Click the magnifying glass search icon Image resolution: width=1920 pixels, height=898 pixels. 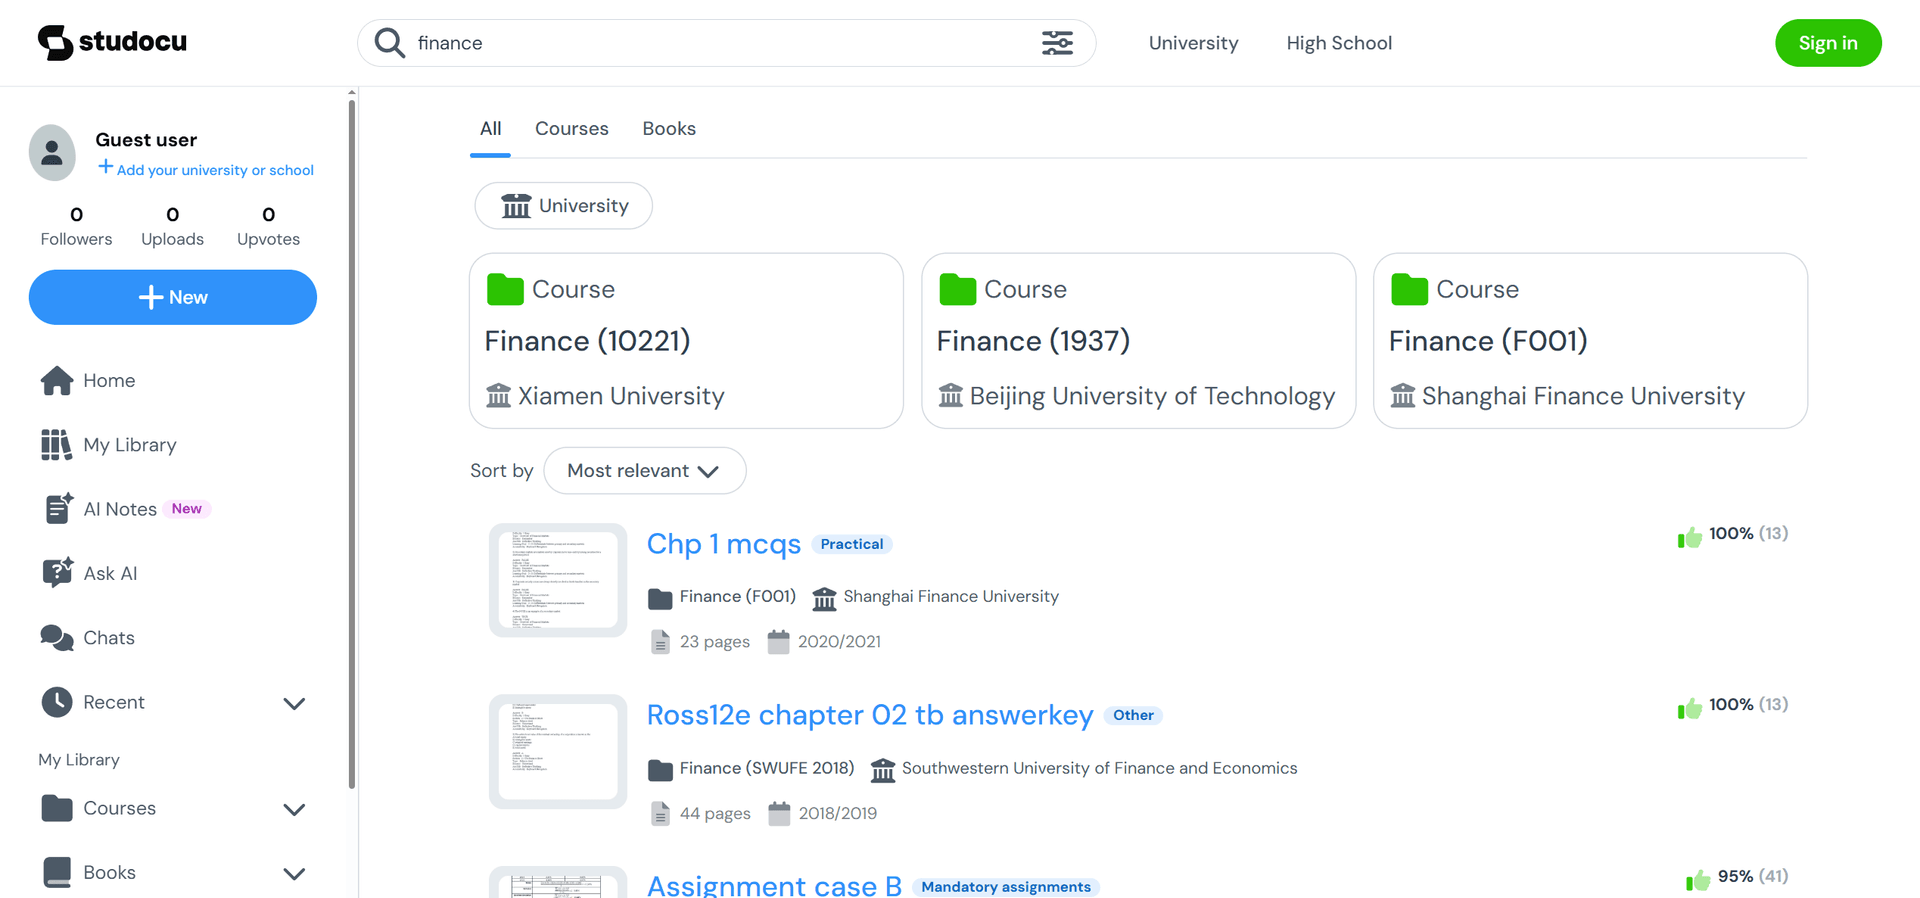(x=389, y=43)
